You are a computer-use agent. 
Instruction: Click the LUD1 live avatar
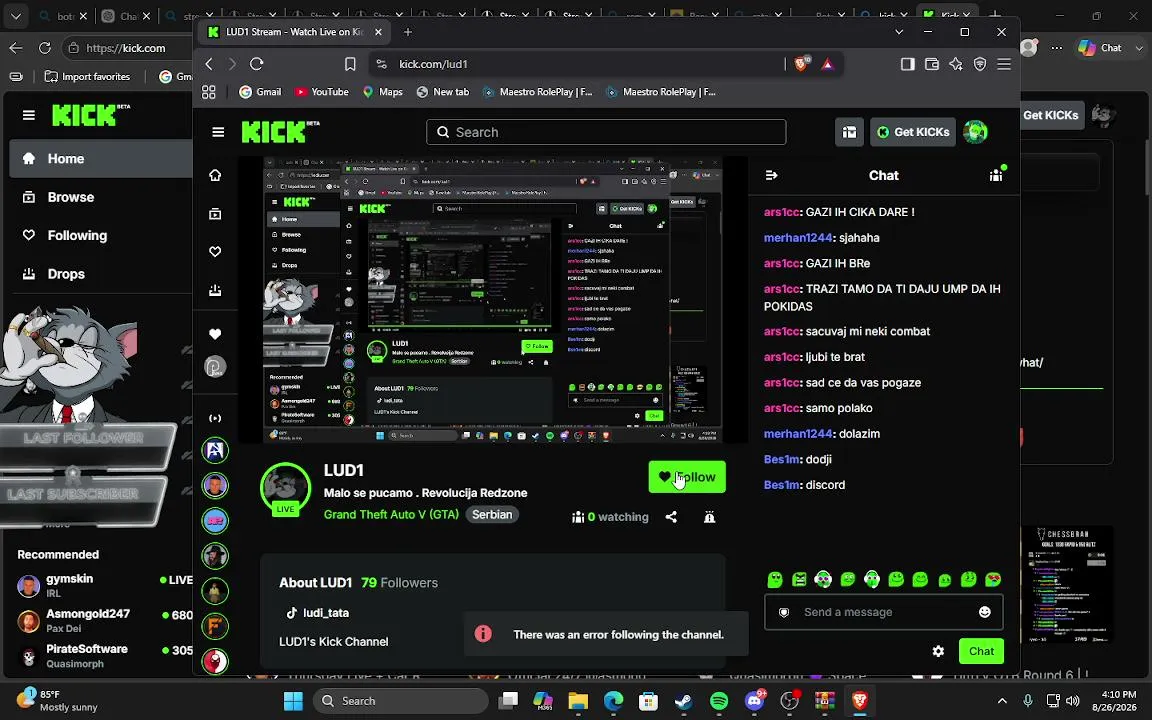(x=285, y=487)
